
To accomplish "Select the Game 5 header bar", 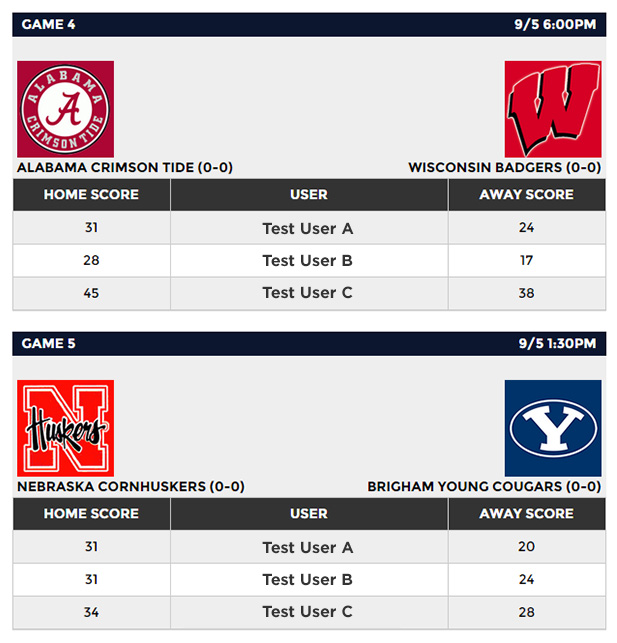I will coord(309,344).
